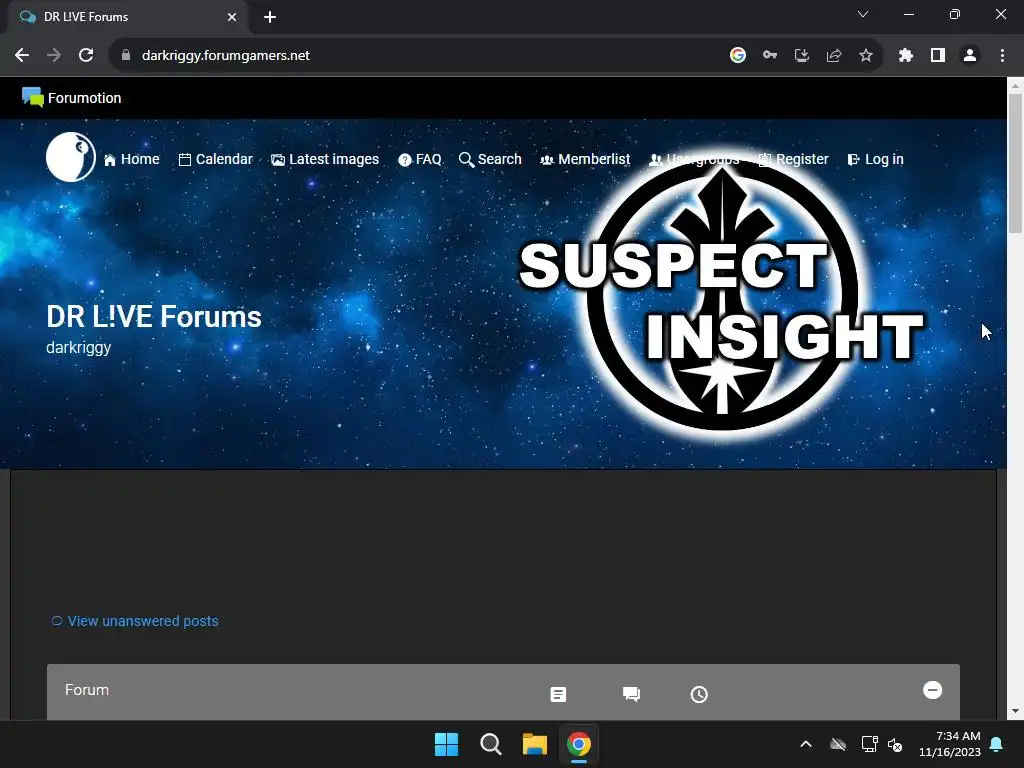The width and height of the screenshot is (1024, 768).
Task: Toggle the browser side panel icon
Action: pos(938,56)
